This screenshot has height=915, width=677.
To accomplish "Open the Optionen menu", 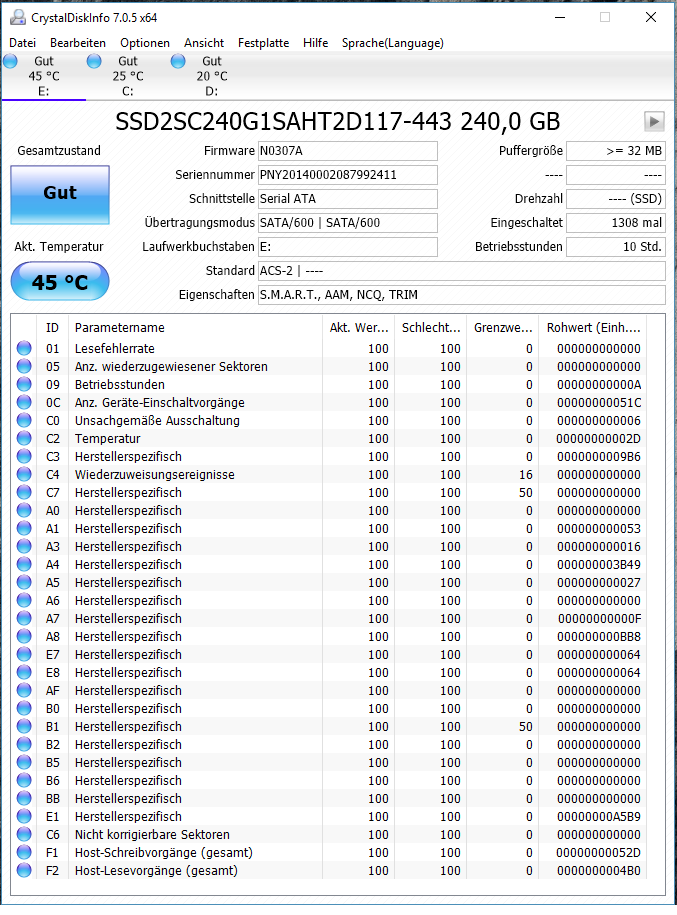I will [x=145, y=43].
